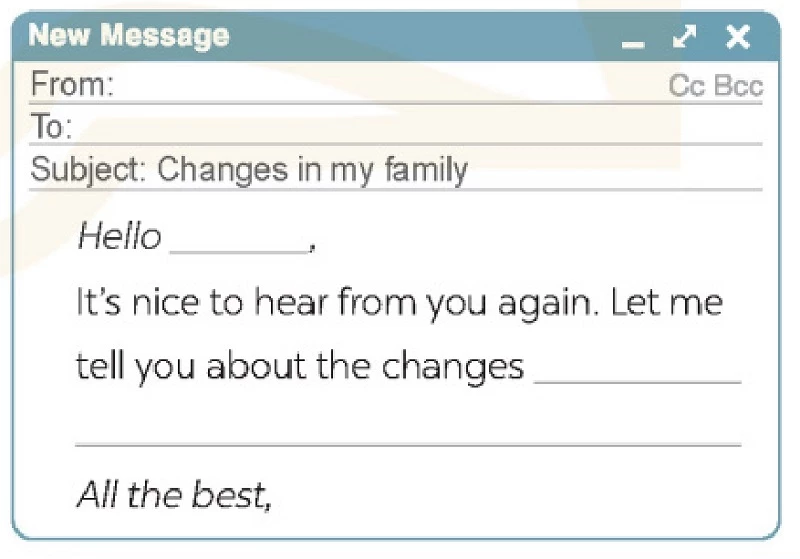Click the blank after Hello
The image size is (800, 559).
click(239, 240)
